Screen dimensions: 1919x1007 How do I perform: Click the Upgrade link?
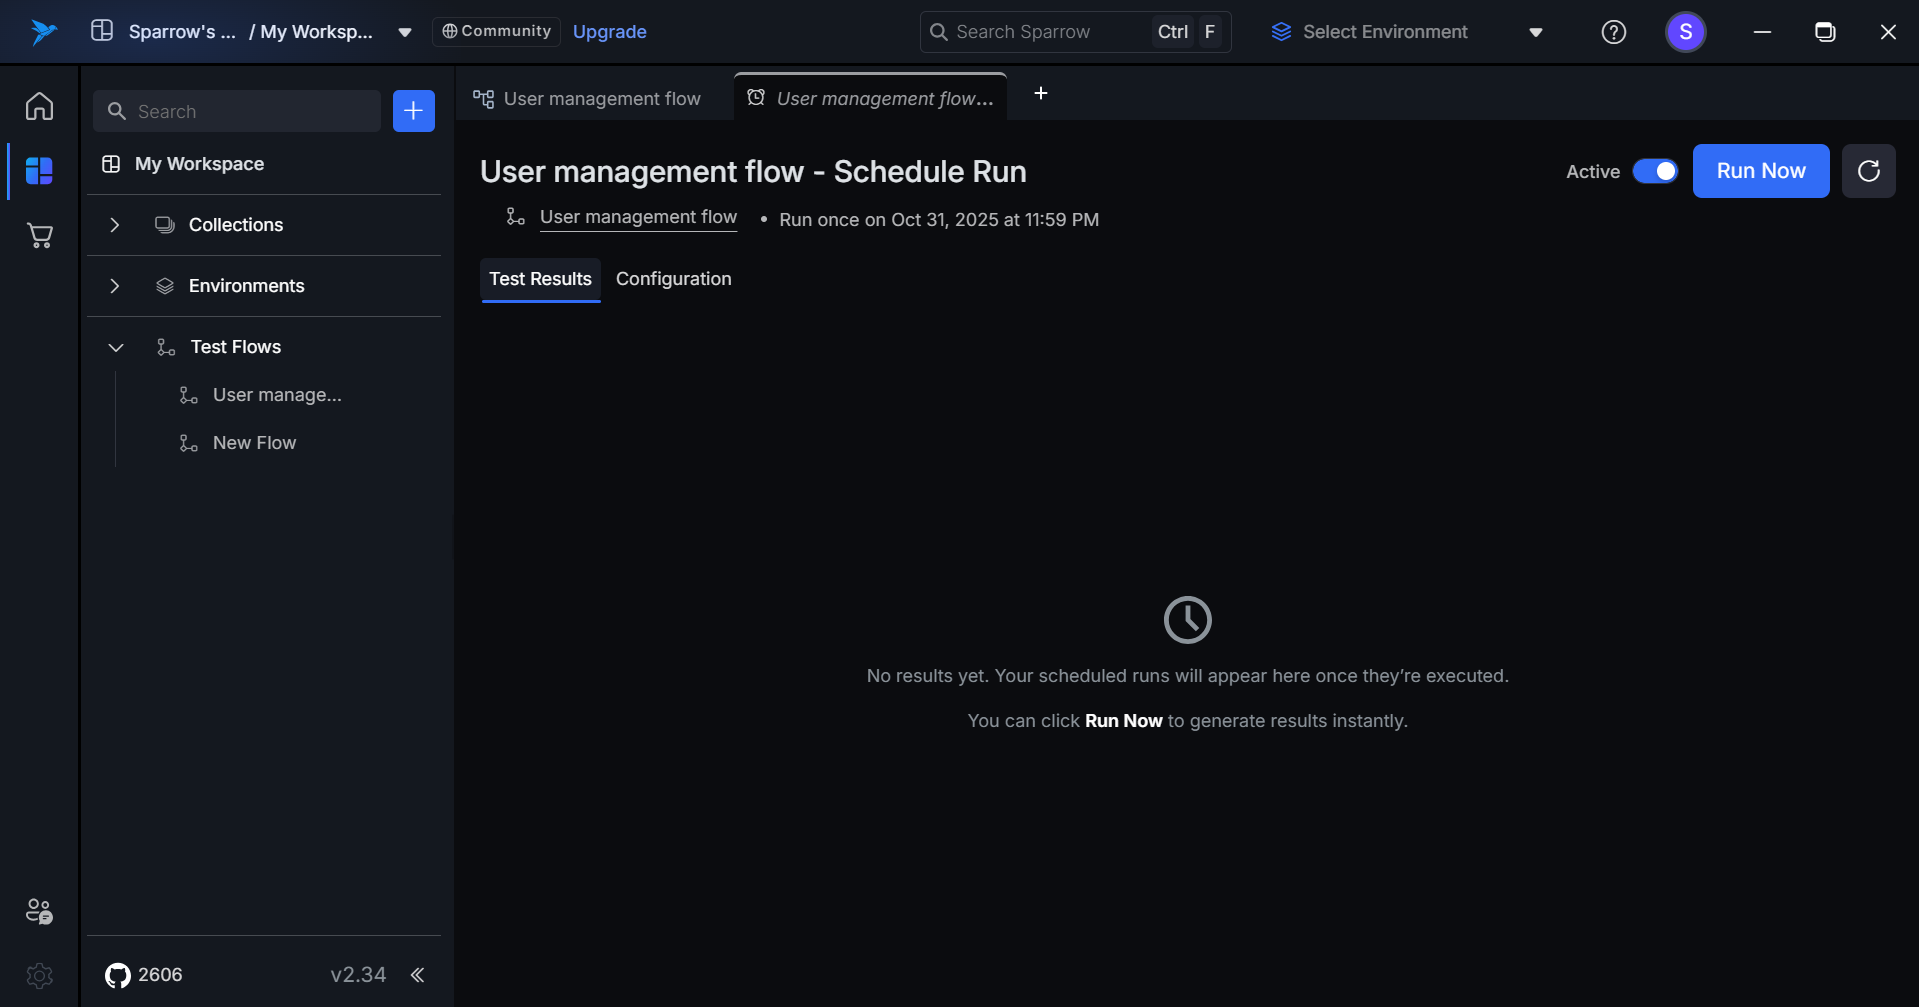point(609,32)
